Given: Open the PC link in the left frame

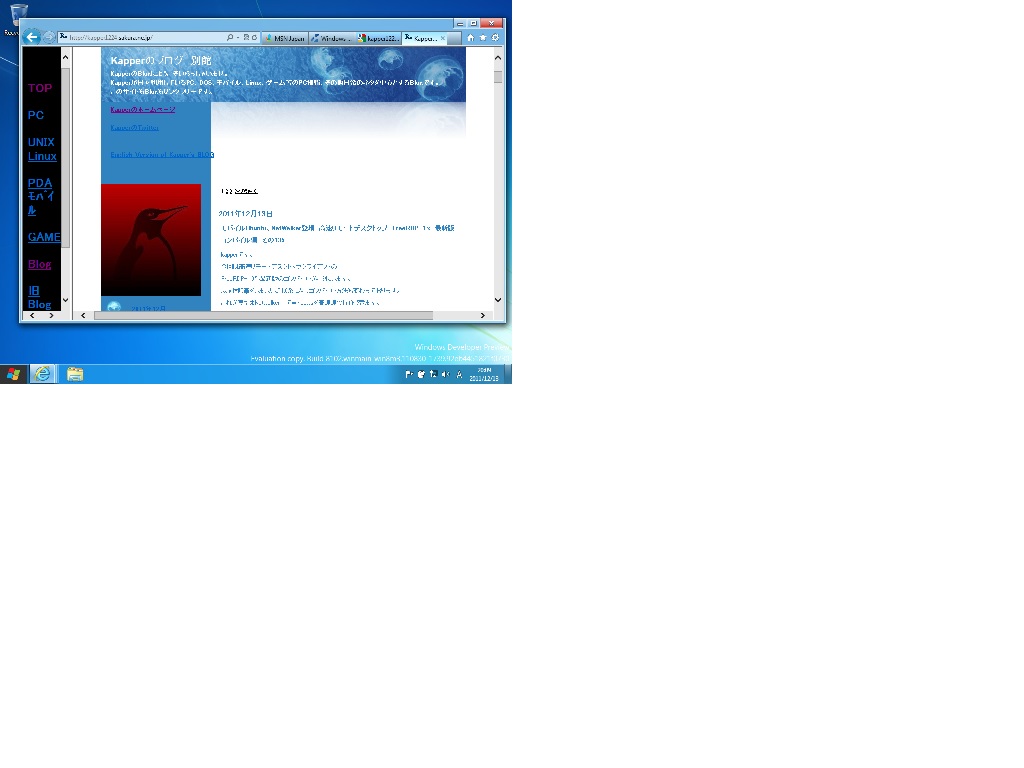Looking at the screenshot, I should coord(36,115).
